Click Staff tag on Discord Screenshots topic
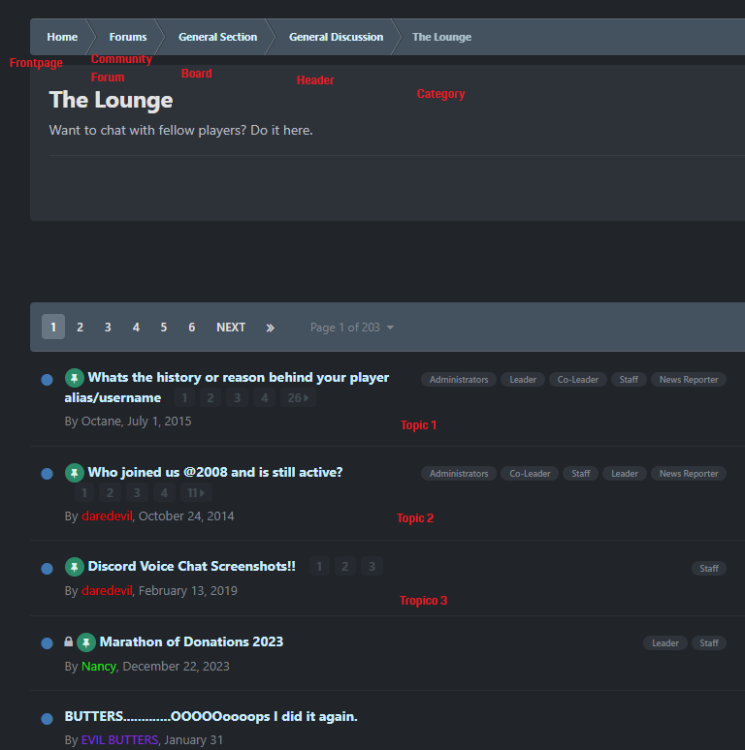The height and width of the screenshot is (750, 745). (709, 568)
